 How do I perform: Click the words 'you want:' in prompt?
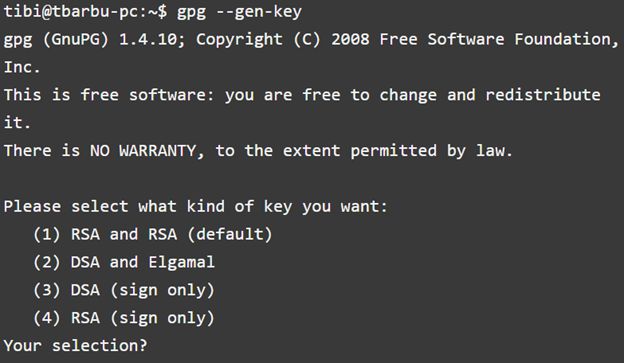[x=345, y=207]
